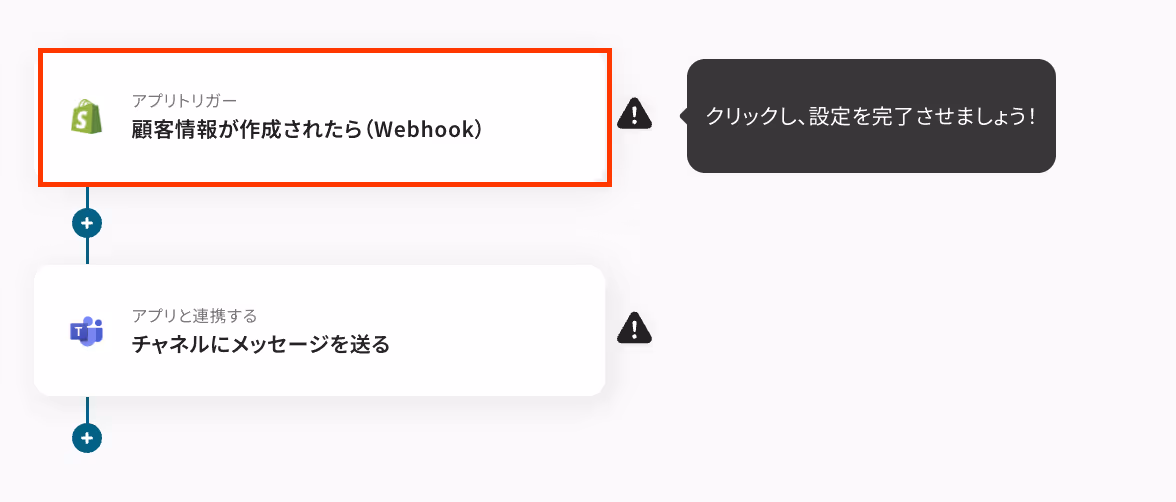Click warning icon beside Teams step
Viewport: 1176px width, 502px height.
click(634, 328)
